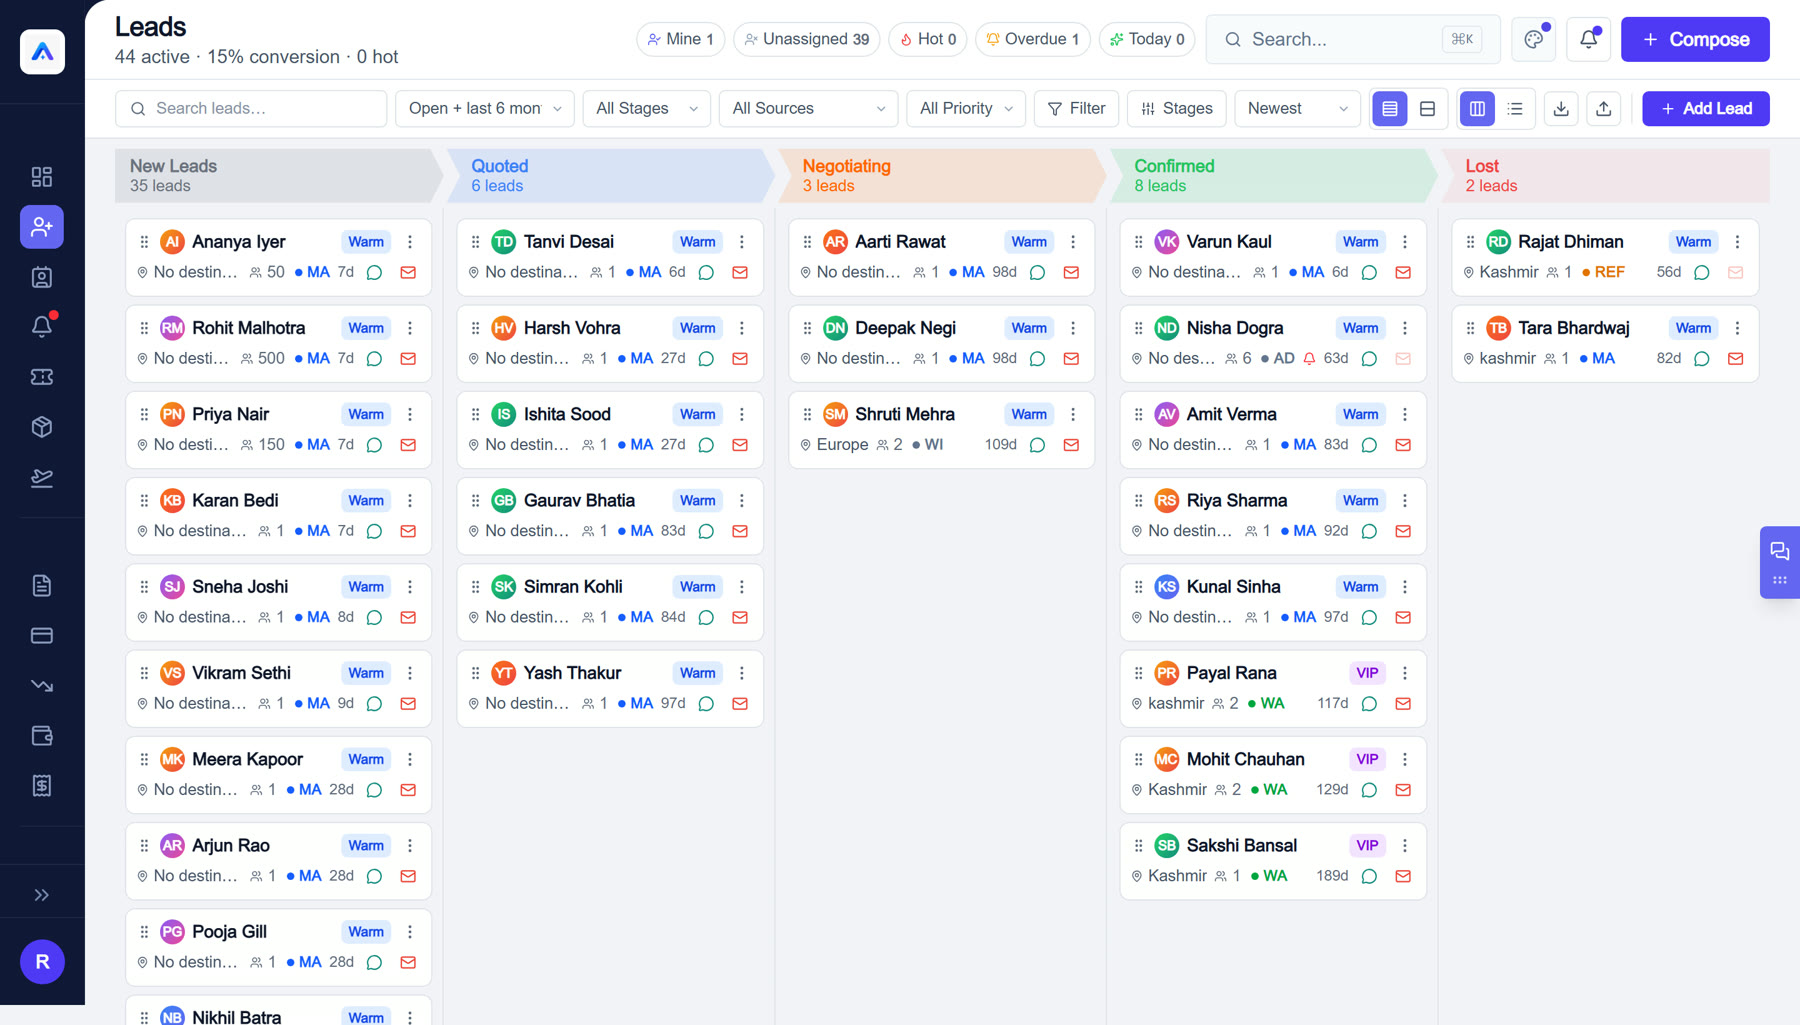
Task: Click the upload import icon
Action: 1604,108
